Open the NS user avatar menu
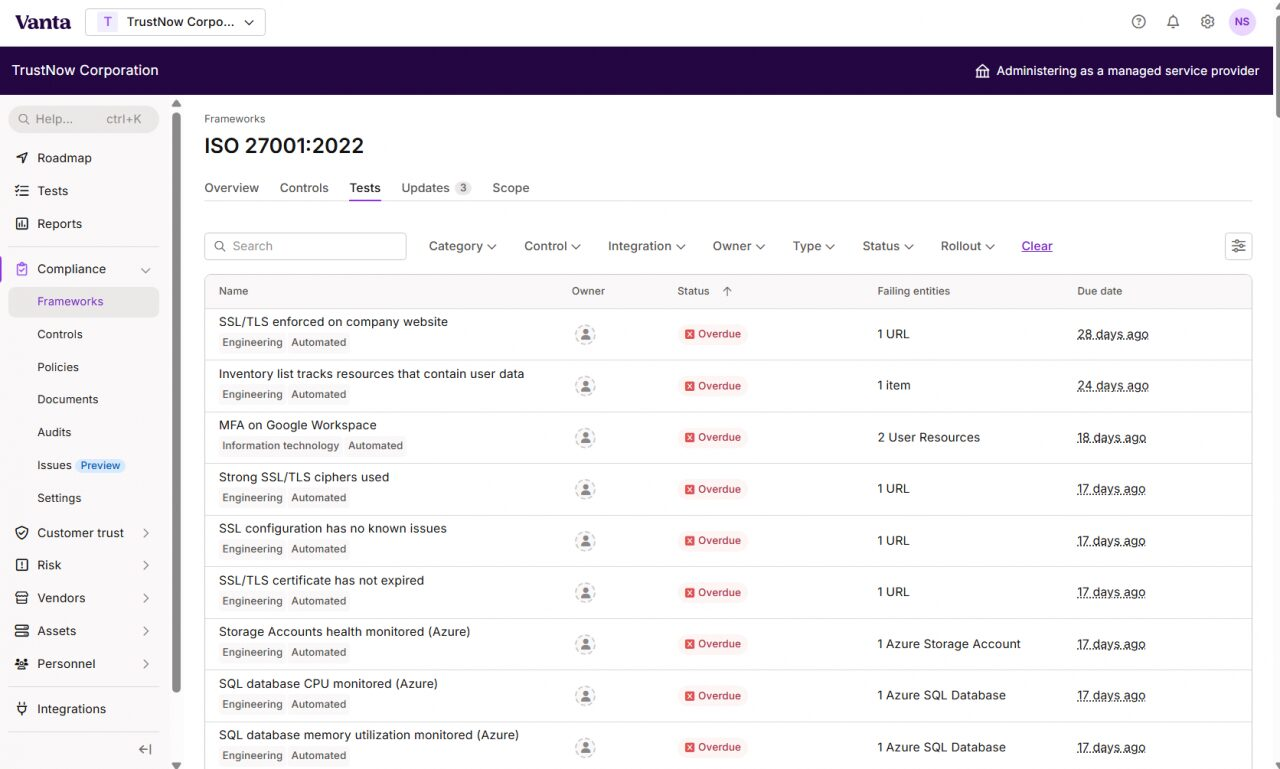The image size is (1280, 769). pos(1242,22)
